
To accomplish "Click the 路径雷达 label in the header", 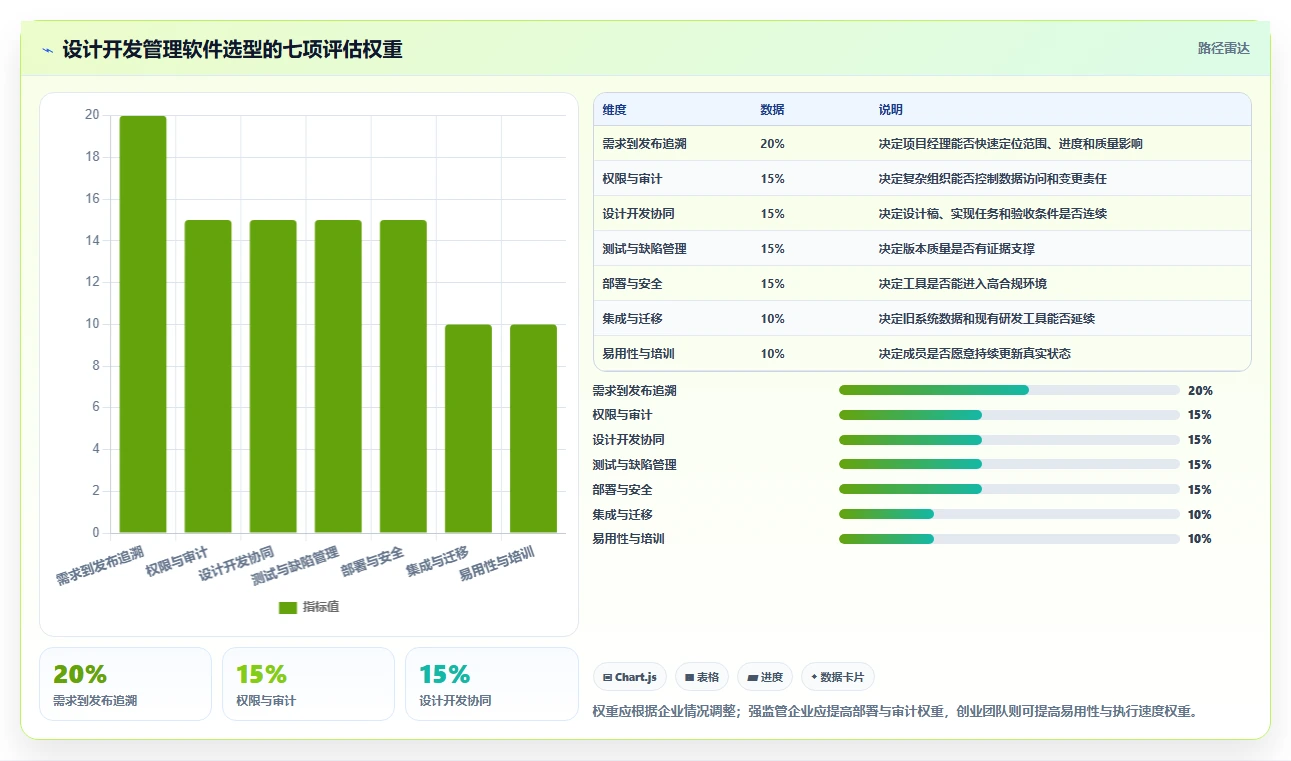I will [x=1224, y=48].
